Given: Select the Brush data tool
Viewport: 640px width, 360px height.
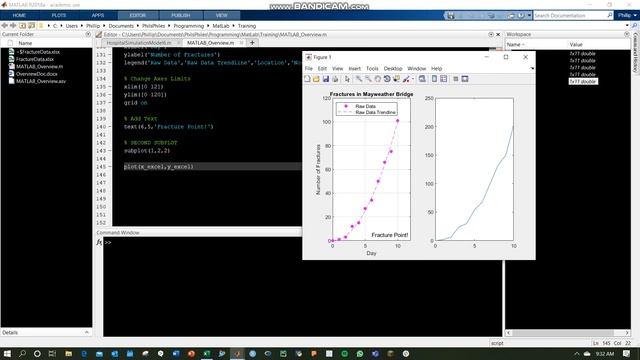Looking at the screenshot, I should 406,79.
